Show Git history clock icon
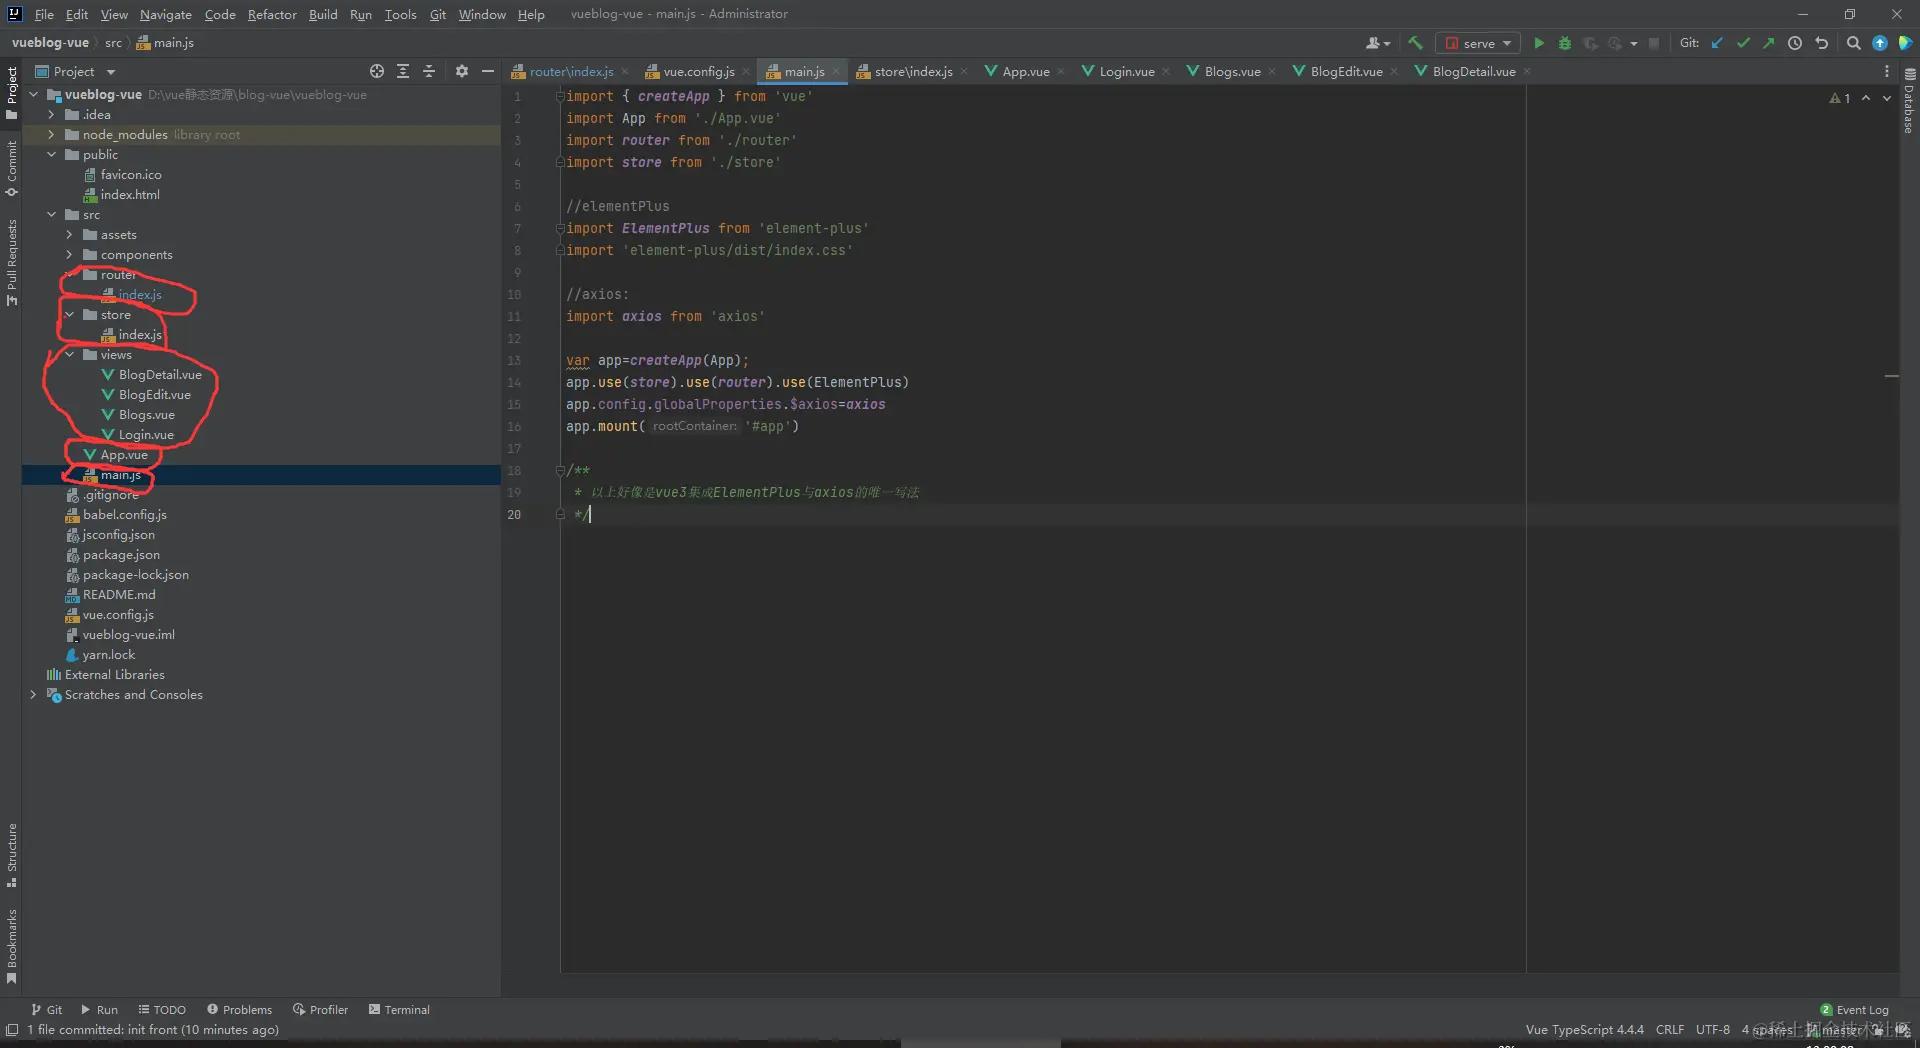1920x1048 pixels. [x=1795, y=43]
